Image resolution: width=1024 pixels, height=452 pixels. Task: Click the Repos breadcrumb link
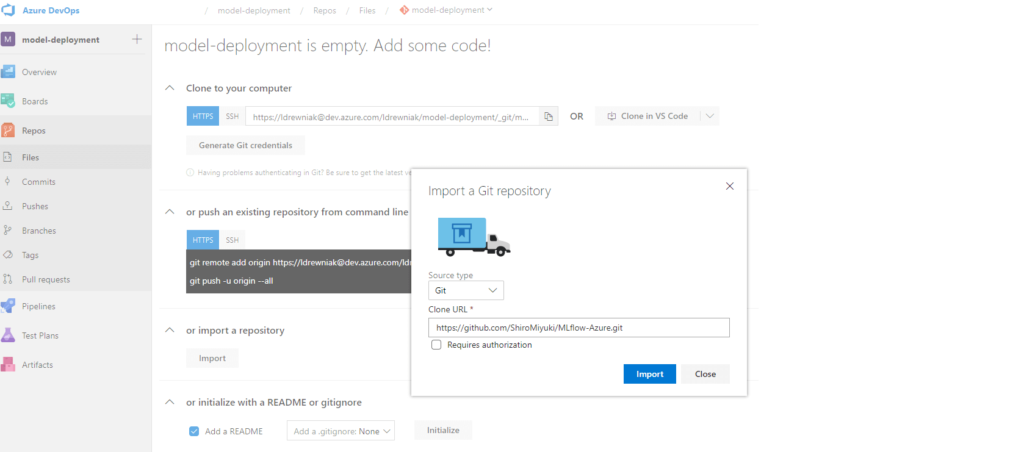click(325, 10)
